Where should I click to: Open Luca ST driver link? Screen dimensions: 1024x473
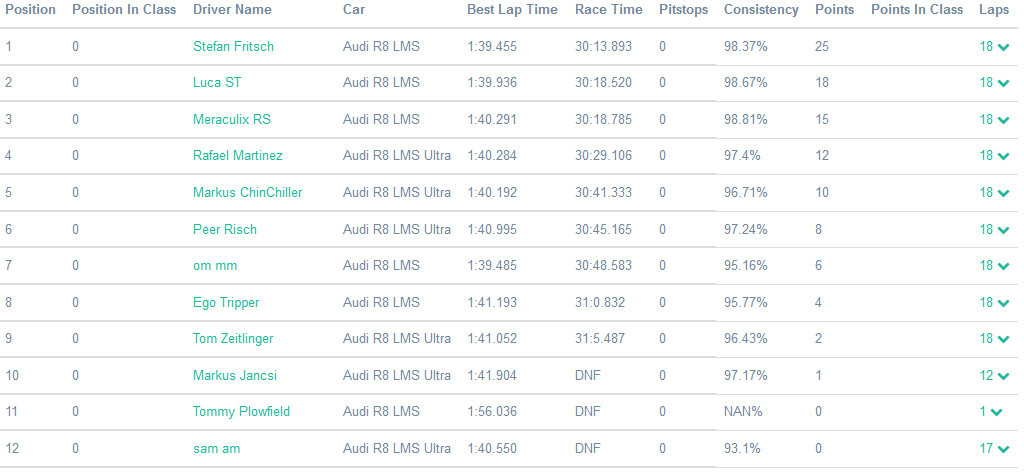(217, 83)
